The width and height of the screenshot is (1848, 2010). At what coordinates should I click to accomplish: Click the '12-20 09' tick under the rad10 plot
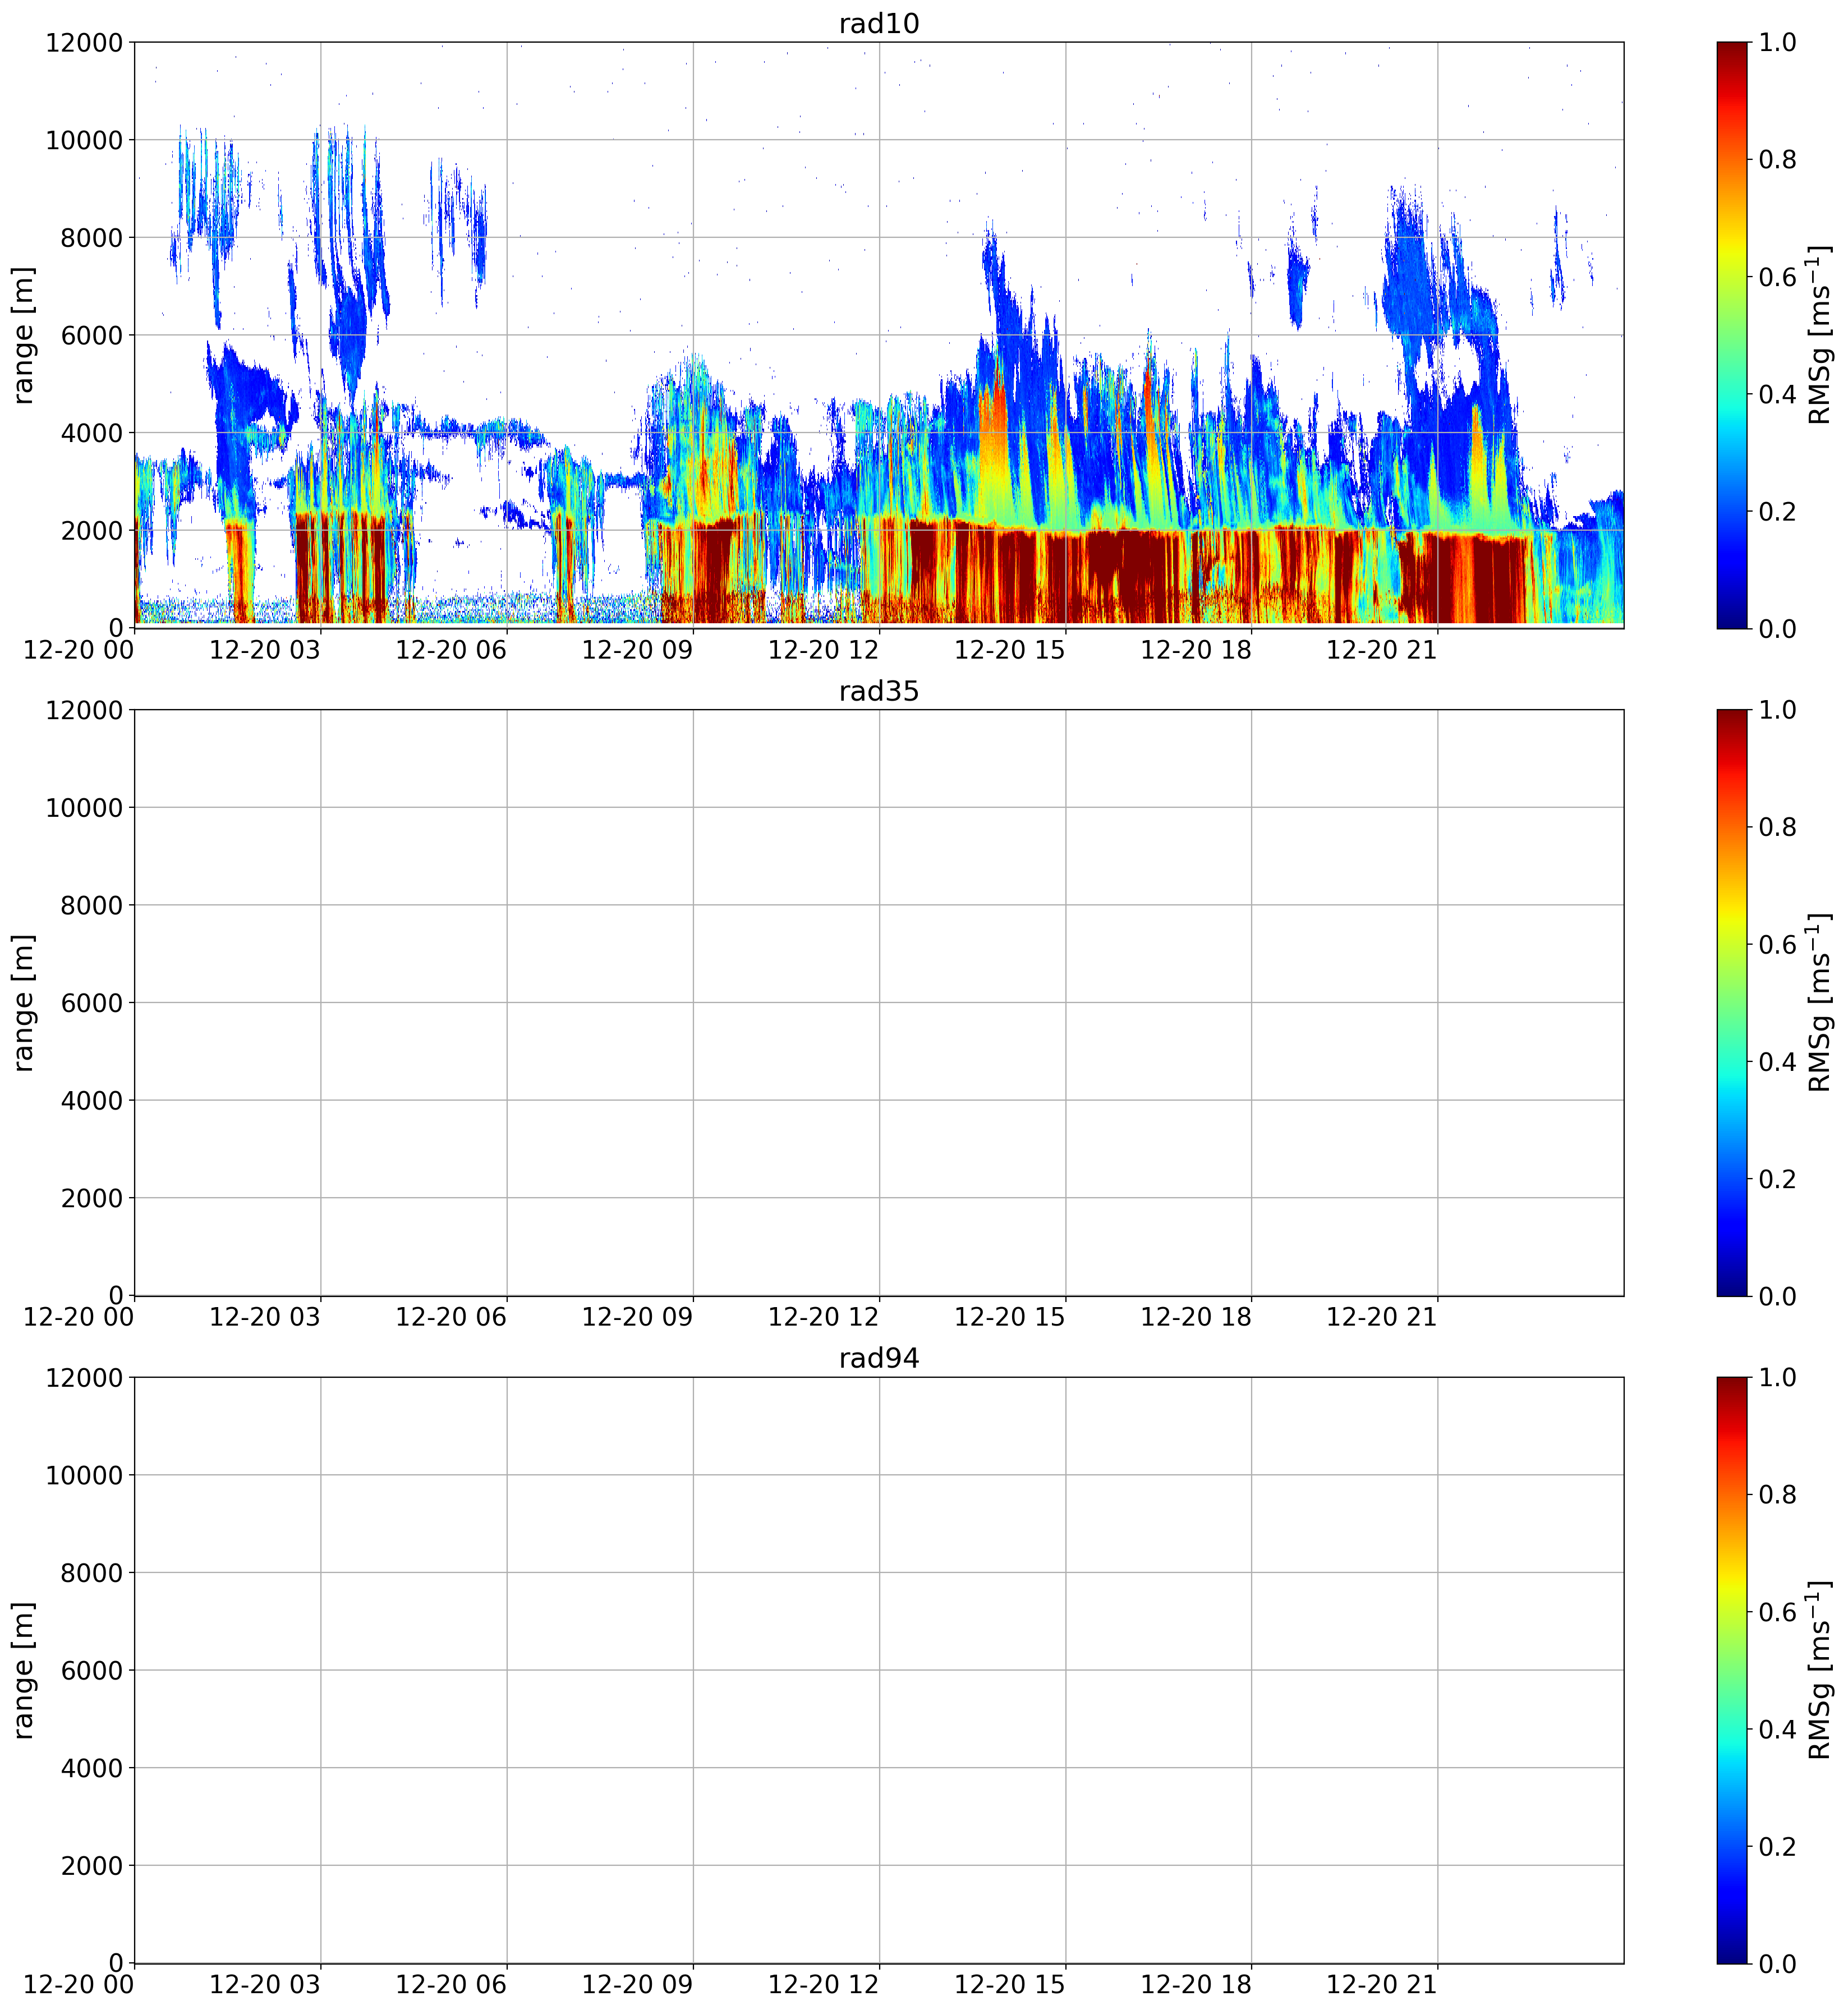(637, 650)
